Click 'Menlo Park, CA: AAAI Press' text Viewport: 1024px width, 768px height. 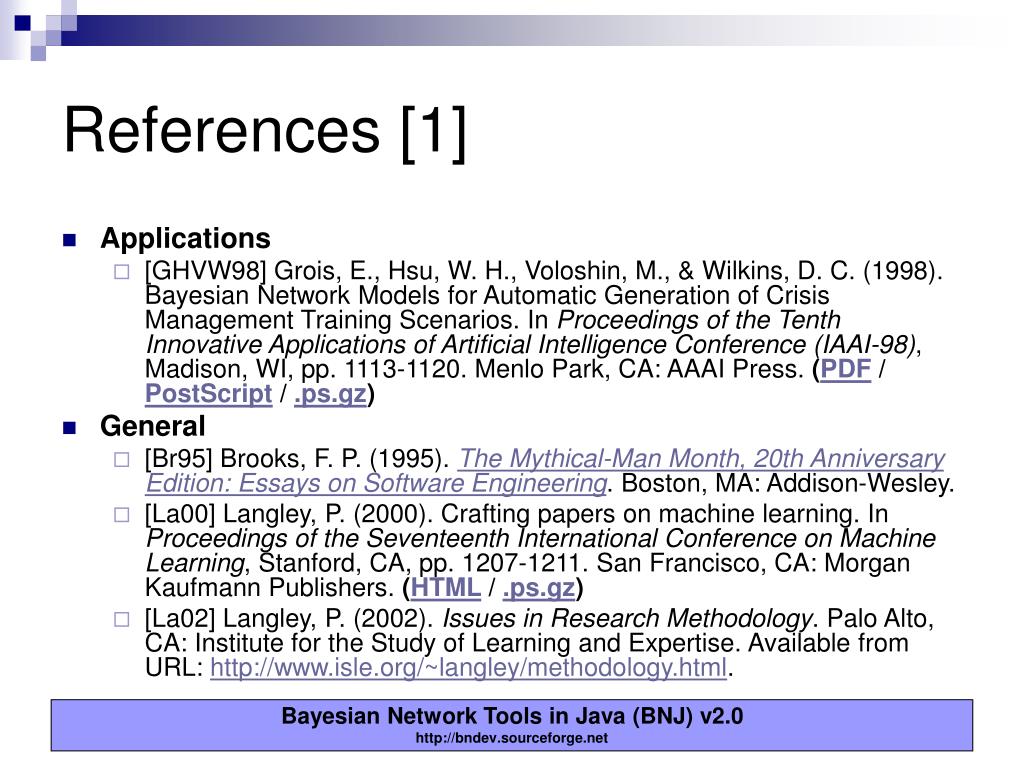point(637,370)
